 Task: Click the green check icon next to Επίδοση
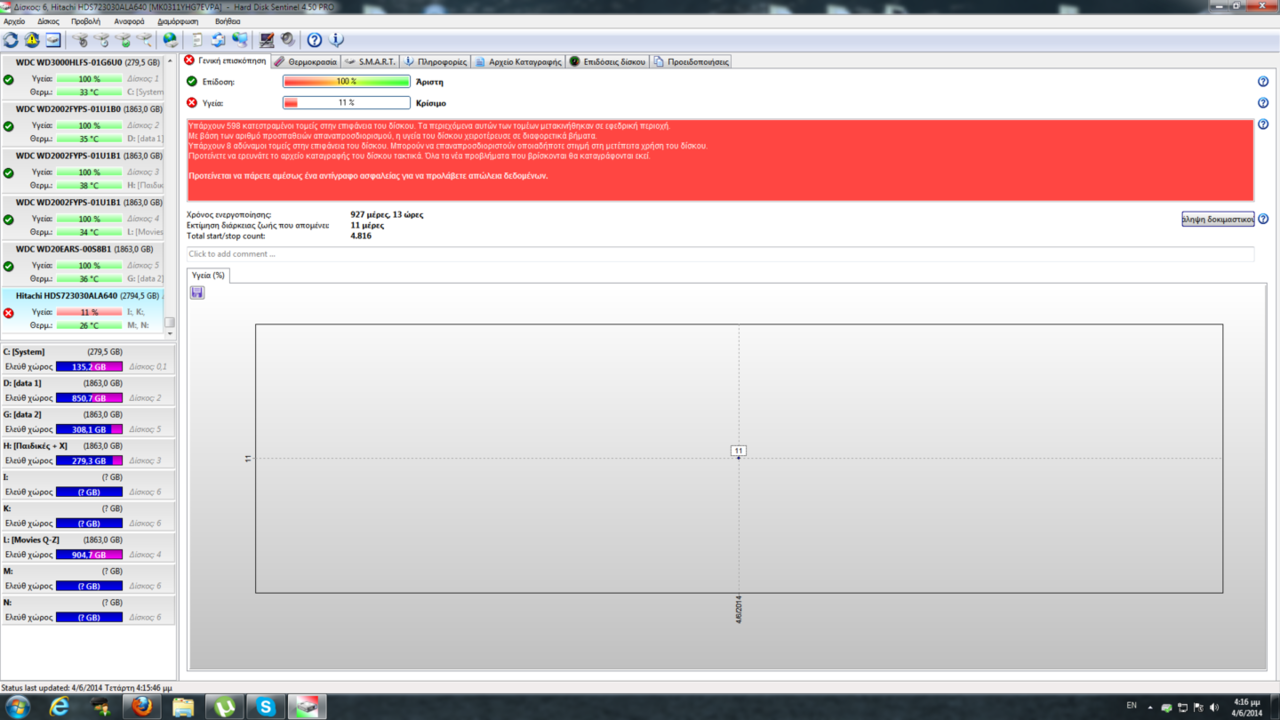point(192,81)
